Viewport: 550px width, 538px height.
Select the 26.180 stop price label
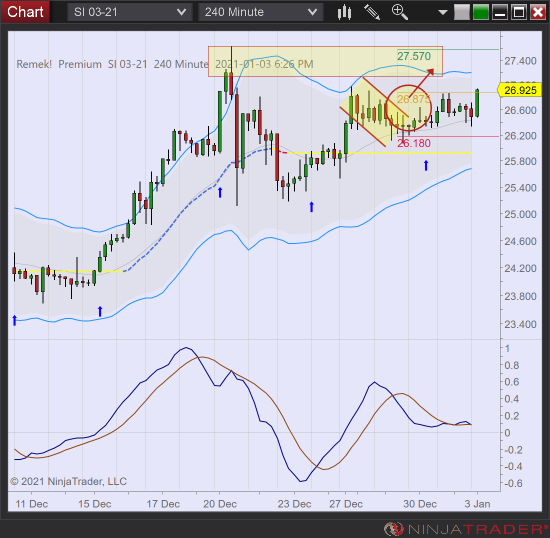click(x=414, y=143)
